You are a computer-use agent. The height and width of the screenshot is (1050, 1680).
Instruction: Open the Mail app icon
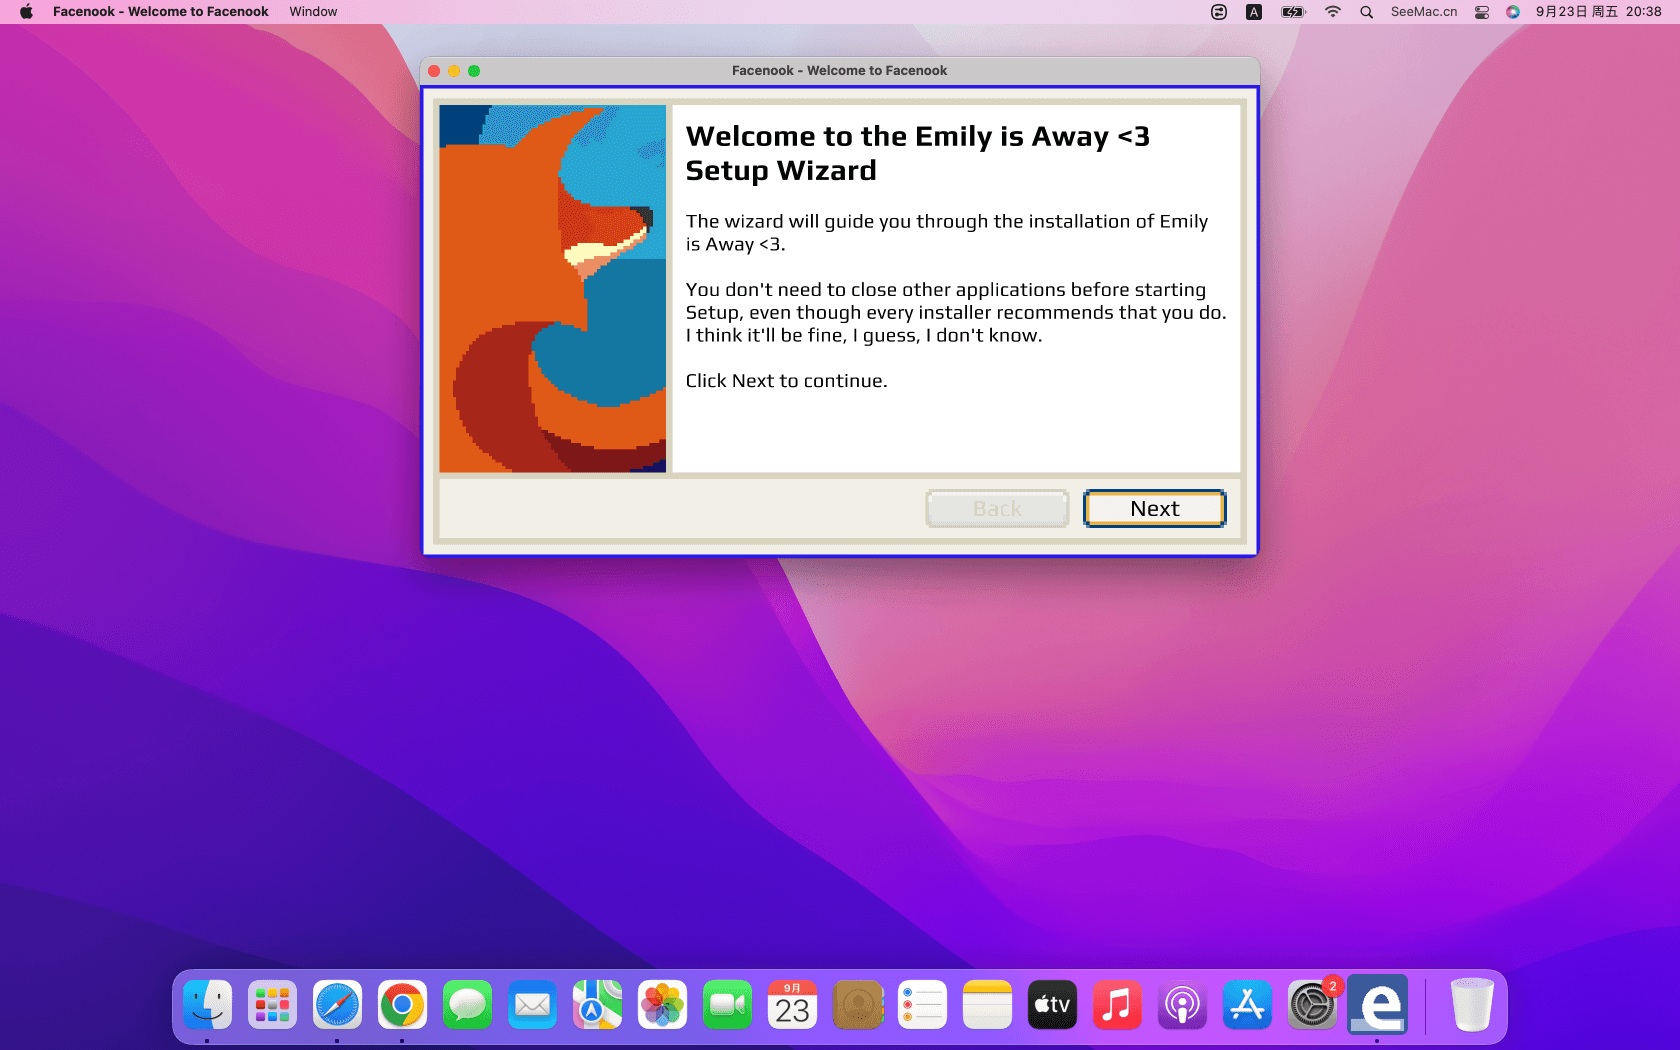(532, 1005)
